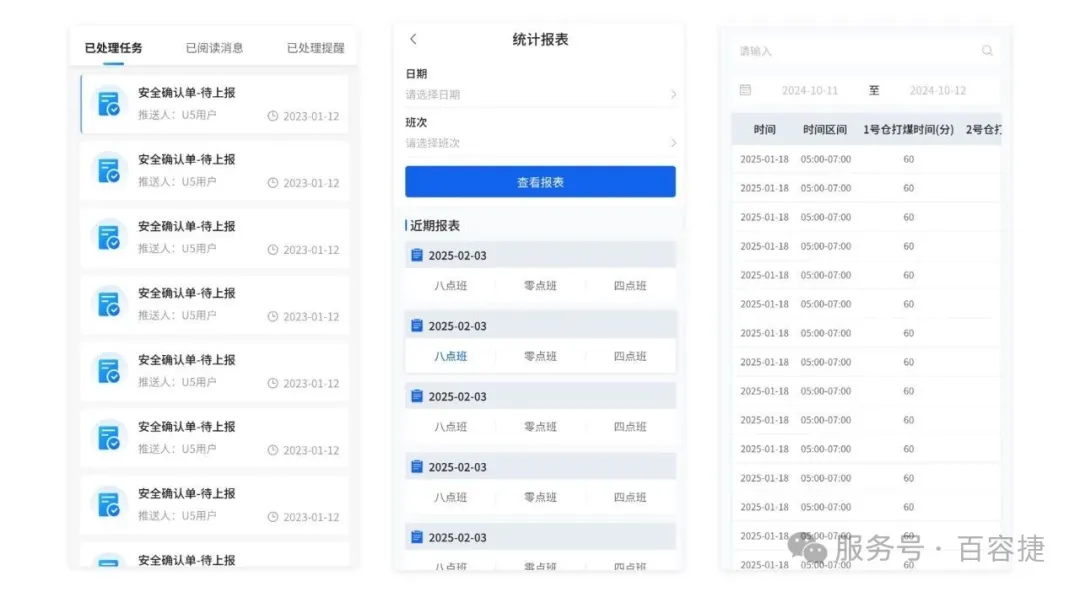Select the blue highlighted 八点班 shift
Image resolution: width=1080 pixels, height=592 pixels.
450,356
